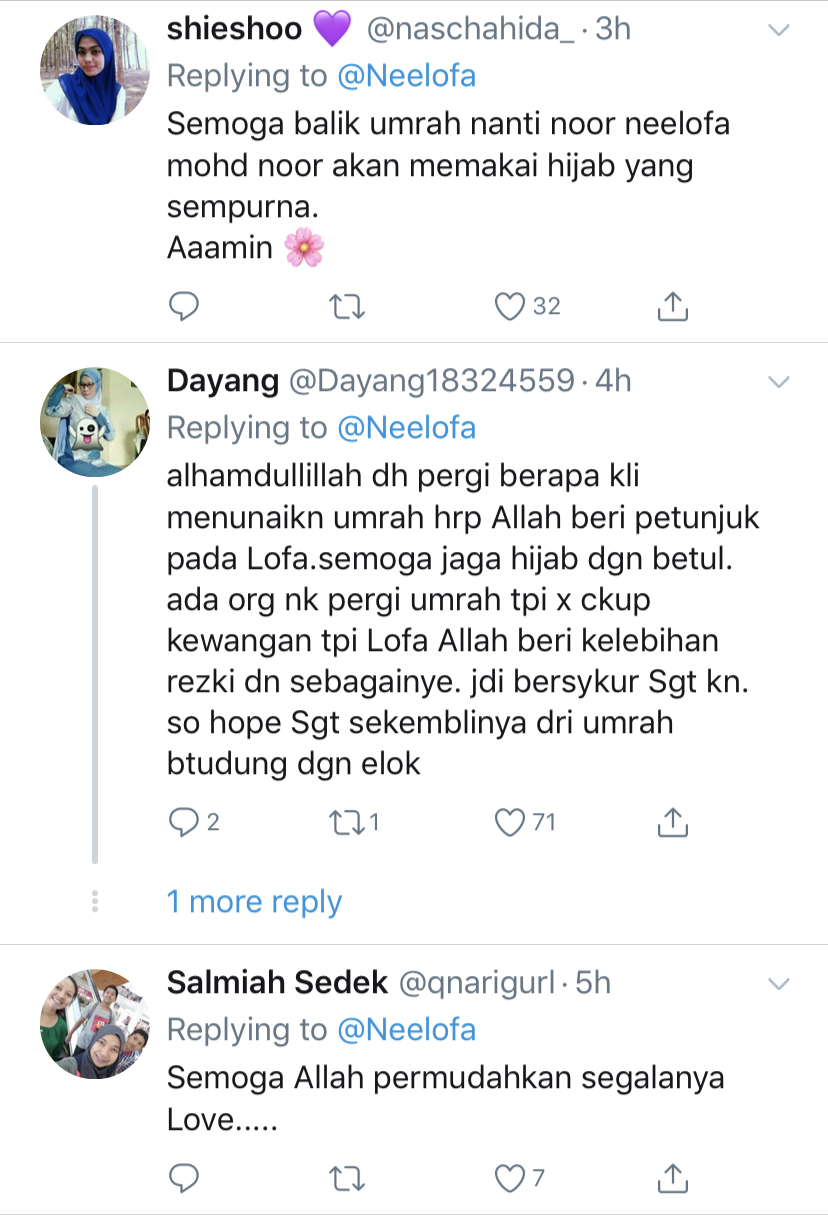The width and height of the screenshot is (828, 1216).
Task: Open Salmiah Sedek's profile by name
Action: [277, 983]
